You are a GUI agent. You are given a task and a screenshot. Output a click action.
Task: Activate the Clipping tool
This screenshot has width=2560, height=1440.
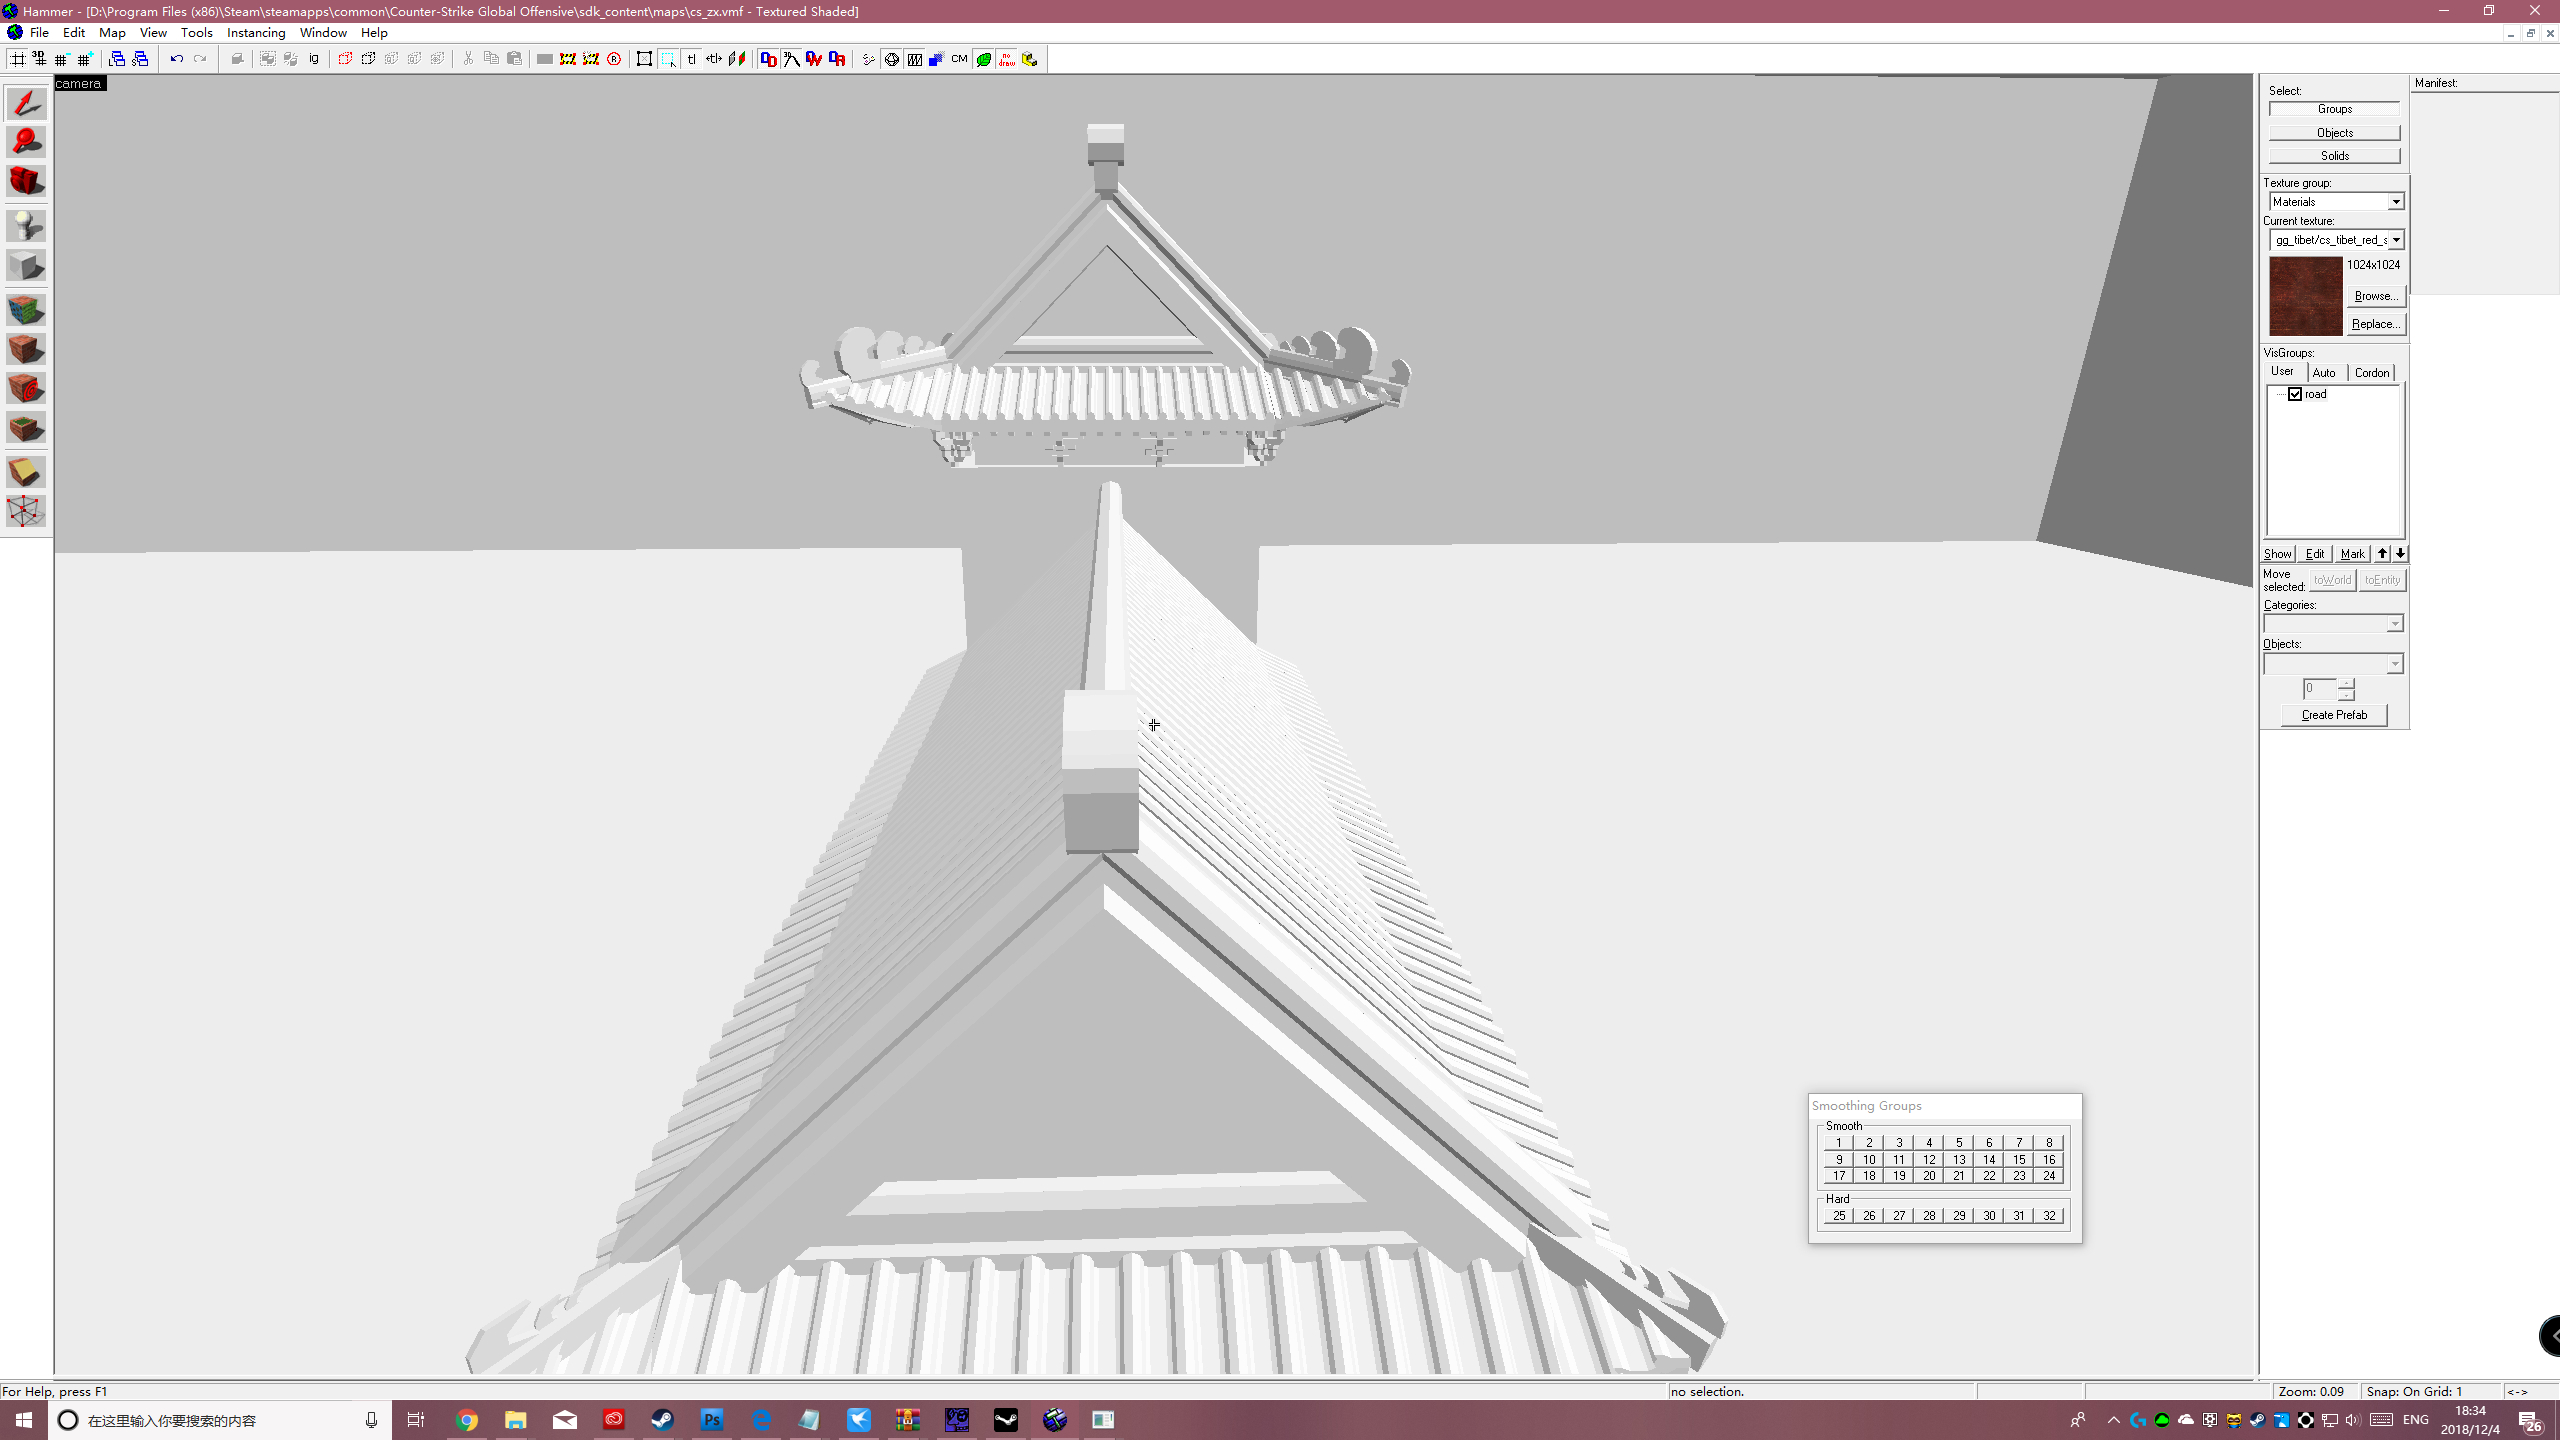click(26, 472)
